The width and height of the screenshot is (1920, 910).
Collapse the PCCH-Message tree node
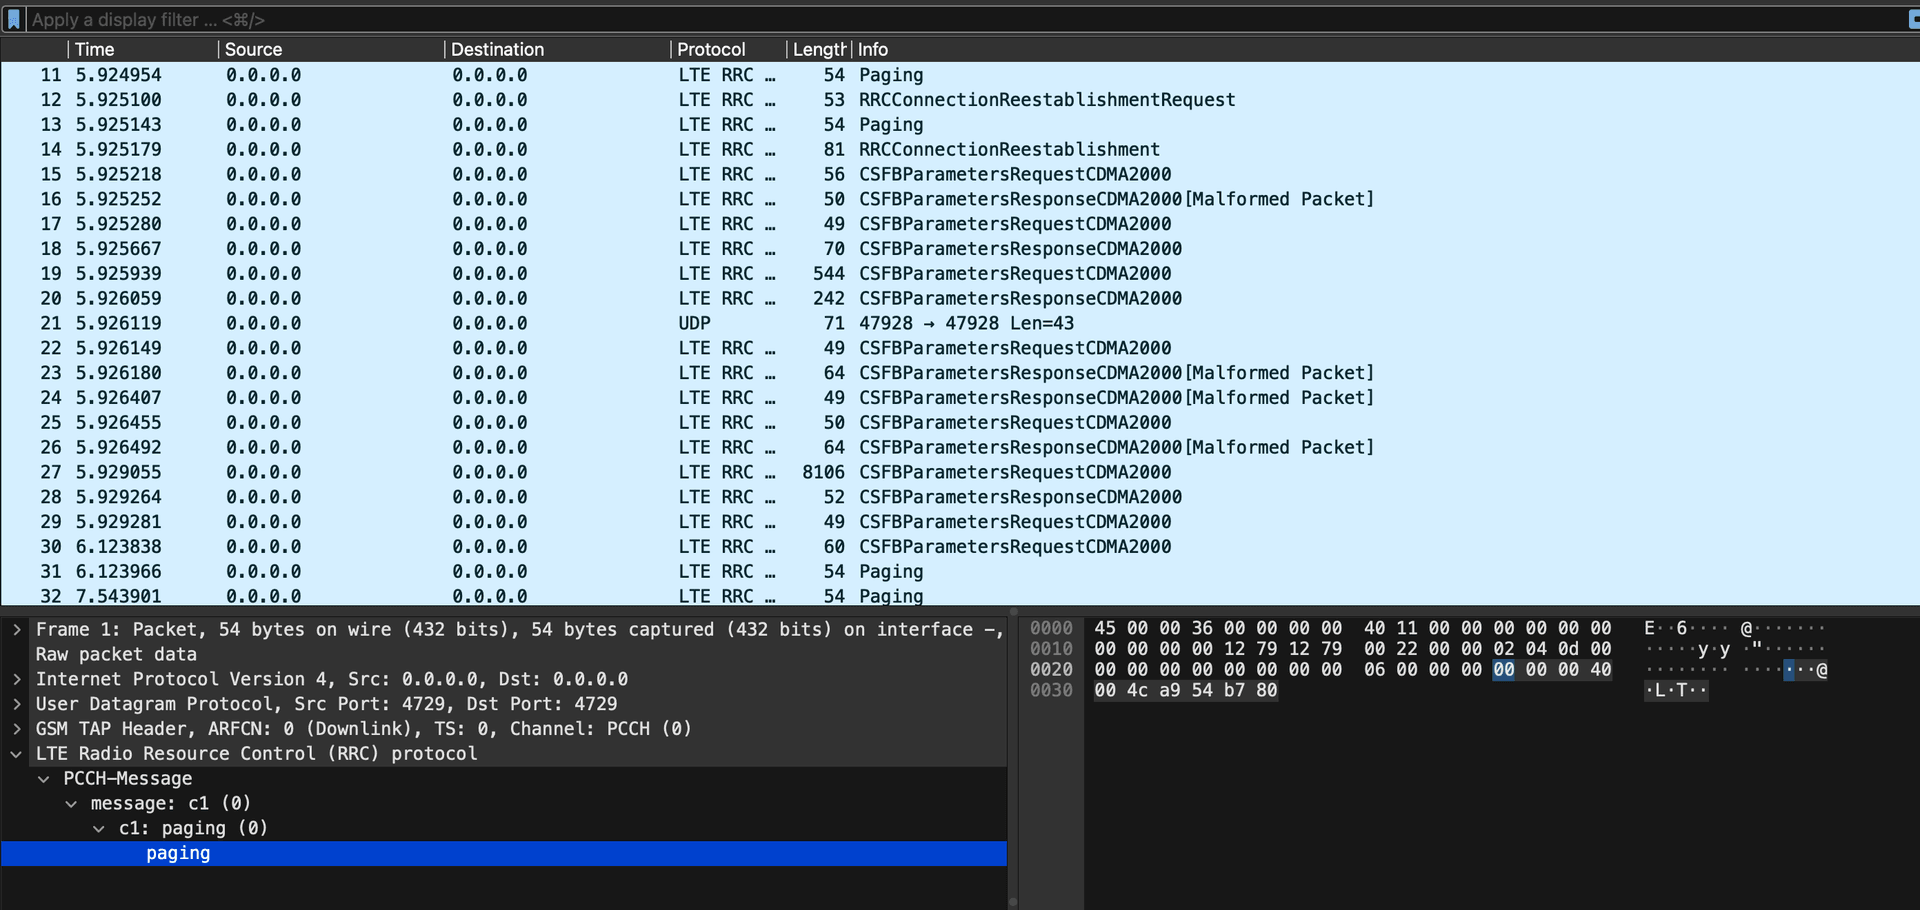(44, 778)
